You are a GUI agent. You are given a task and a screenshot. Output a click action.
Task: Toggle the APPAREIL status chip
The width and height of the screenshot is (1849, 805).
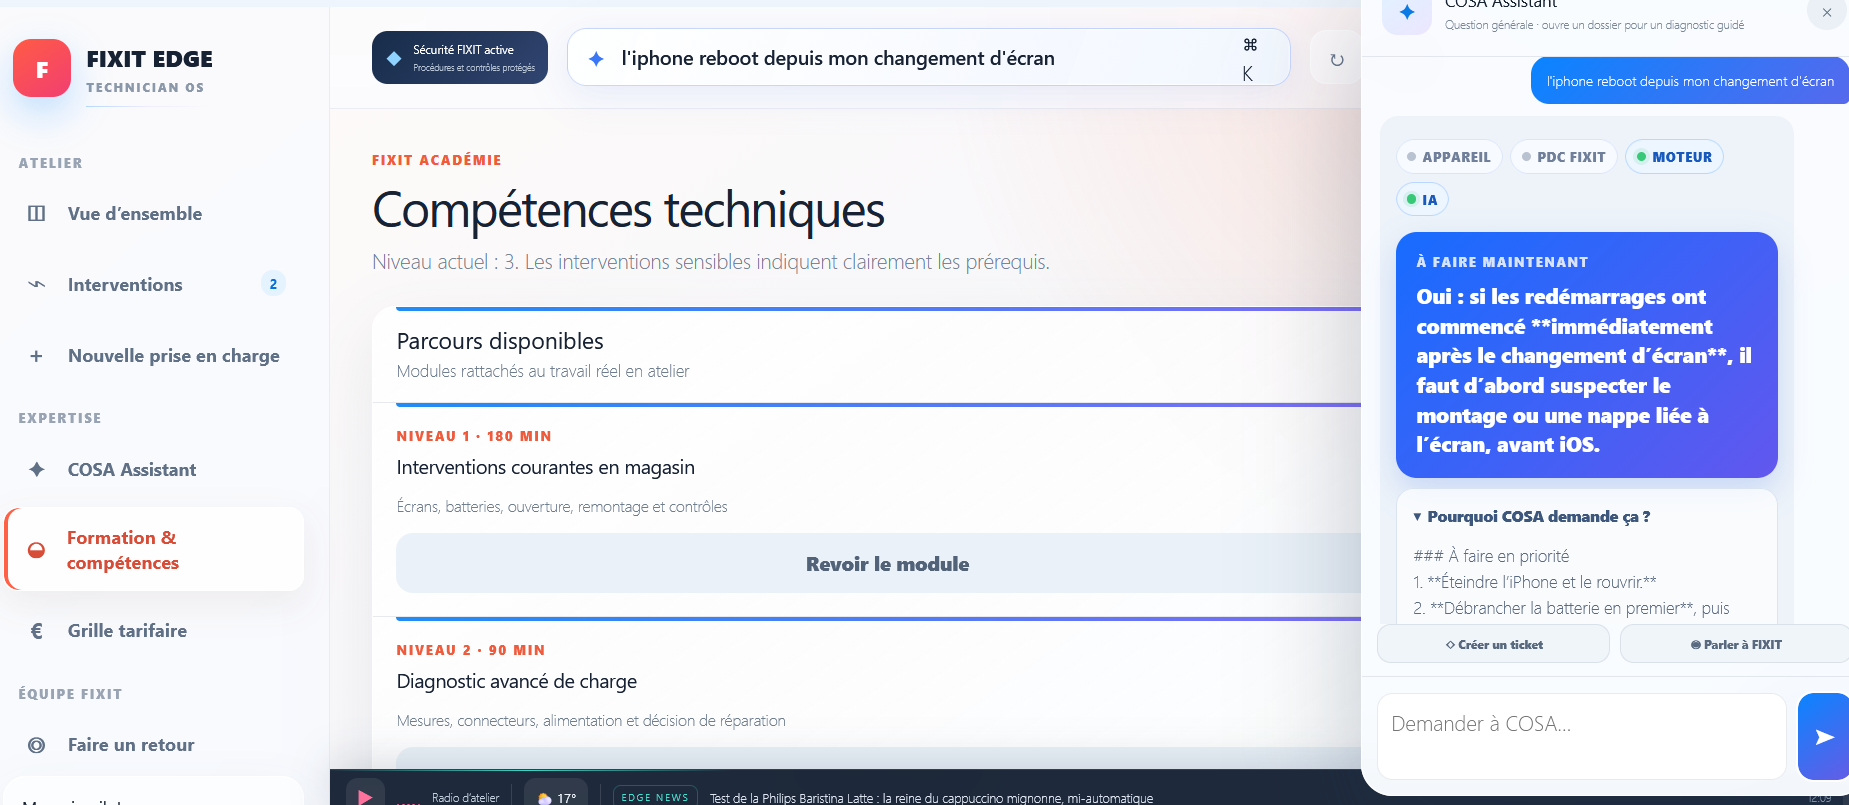click(1449, 157)
